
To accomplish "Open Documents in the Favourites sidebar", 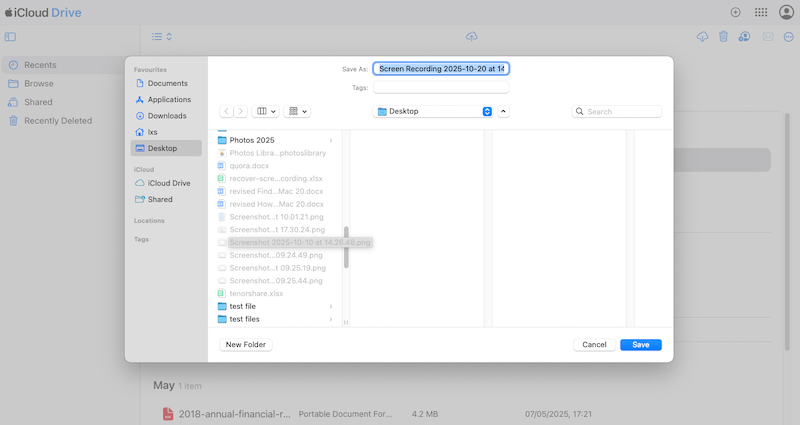I will click(166, 83).
